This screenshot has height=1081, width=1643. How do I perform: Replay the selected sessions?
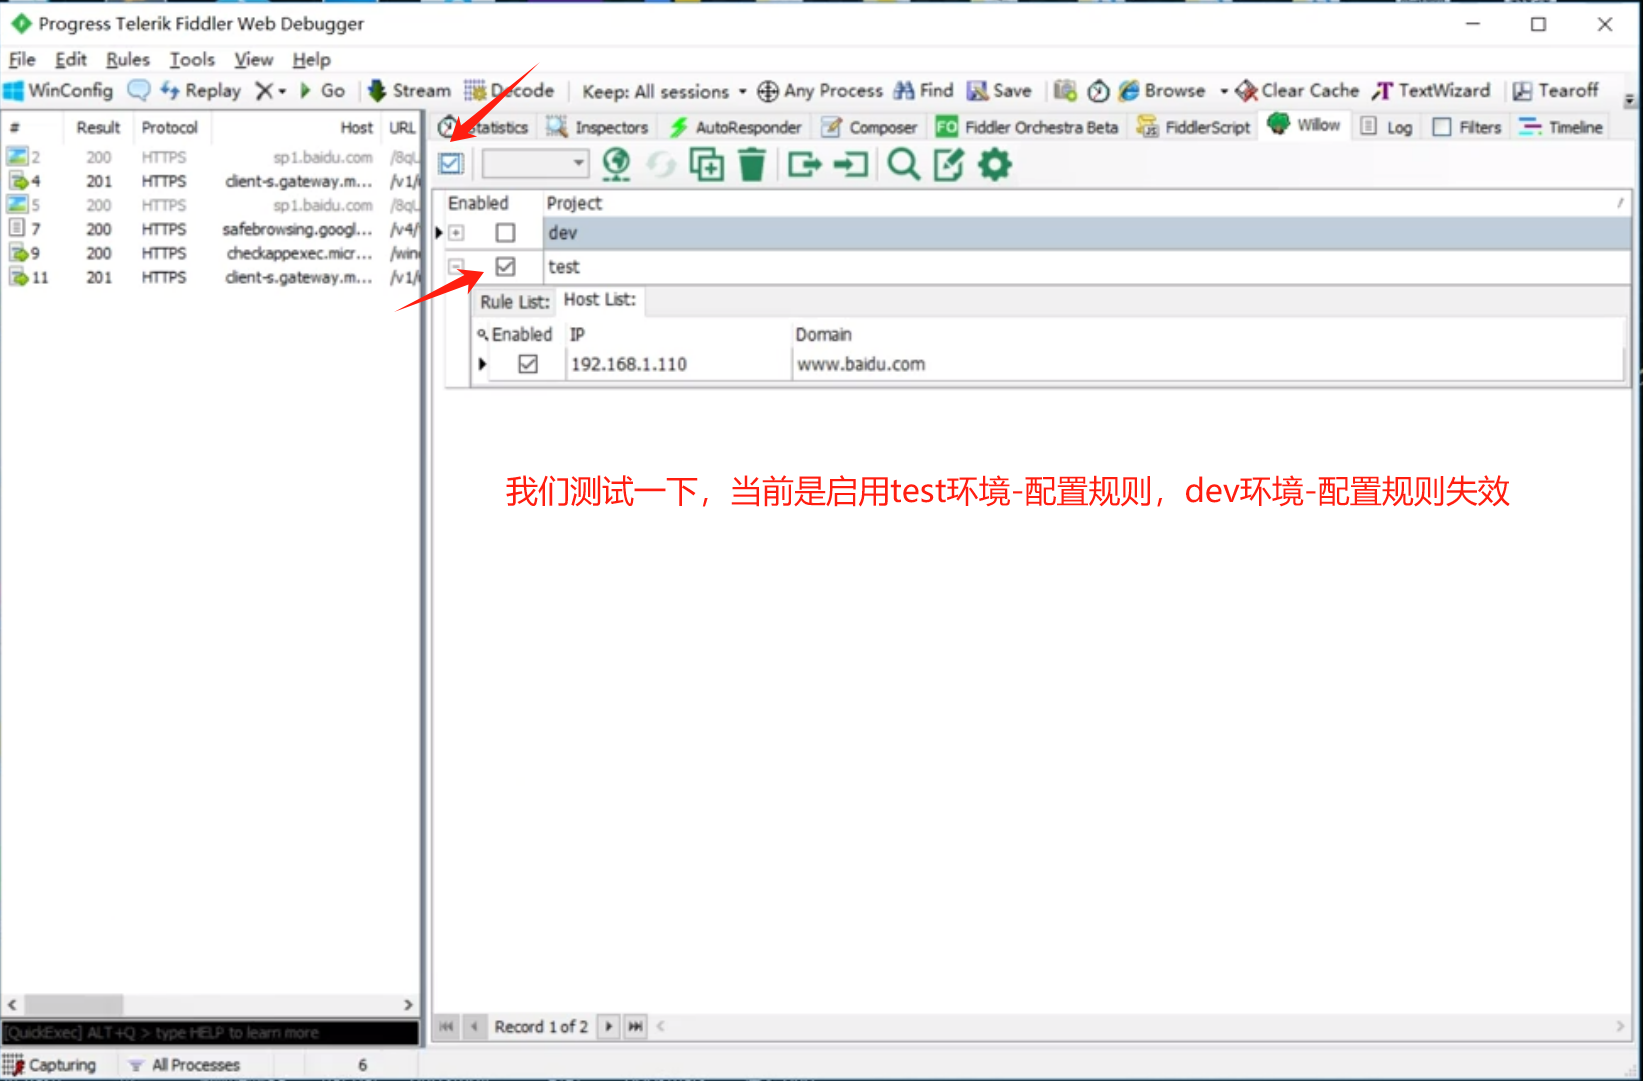(x=201, y=91)
